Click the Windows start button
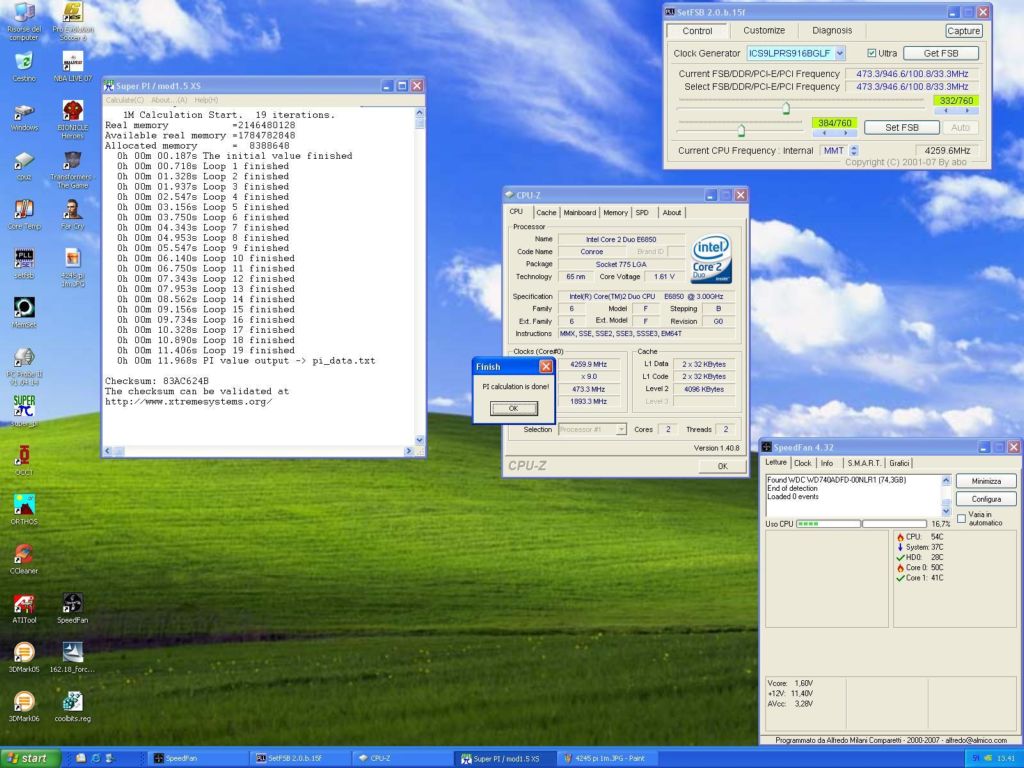 coord(30,758)
